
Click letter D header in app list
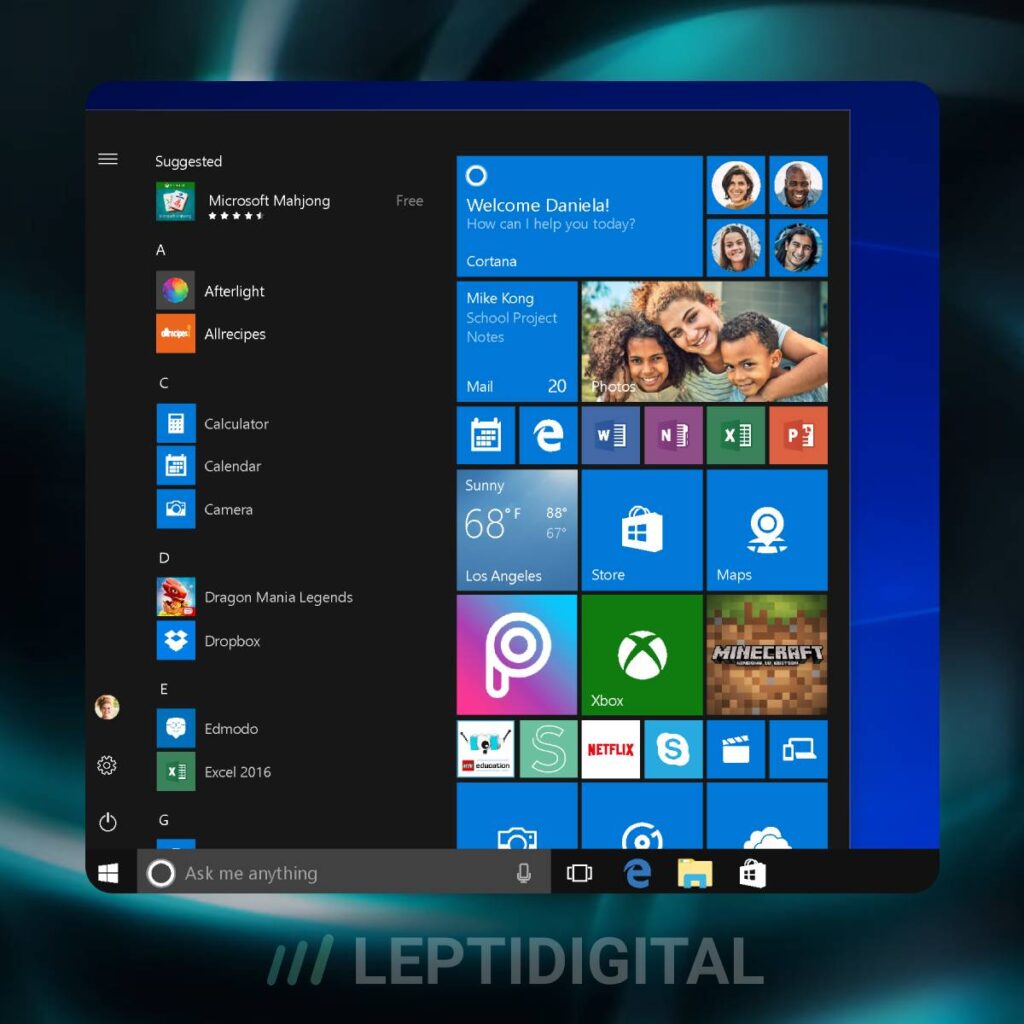[164, 558]
